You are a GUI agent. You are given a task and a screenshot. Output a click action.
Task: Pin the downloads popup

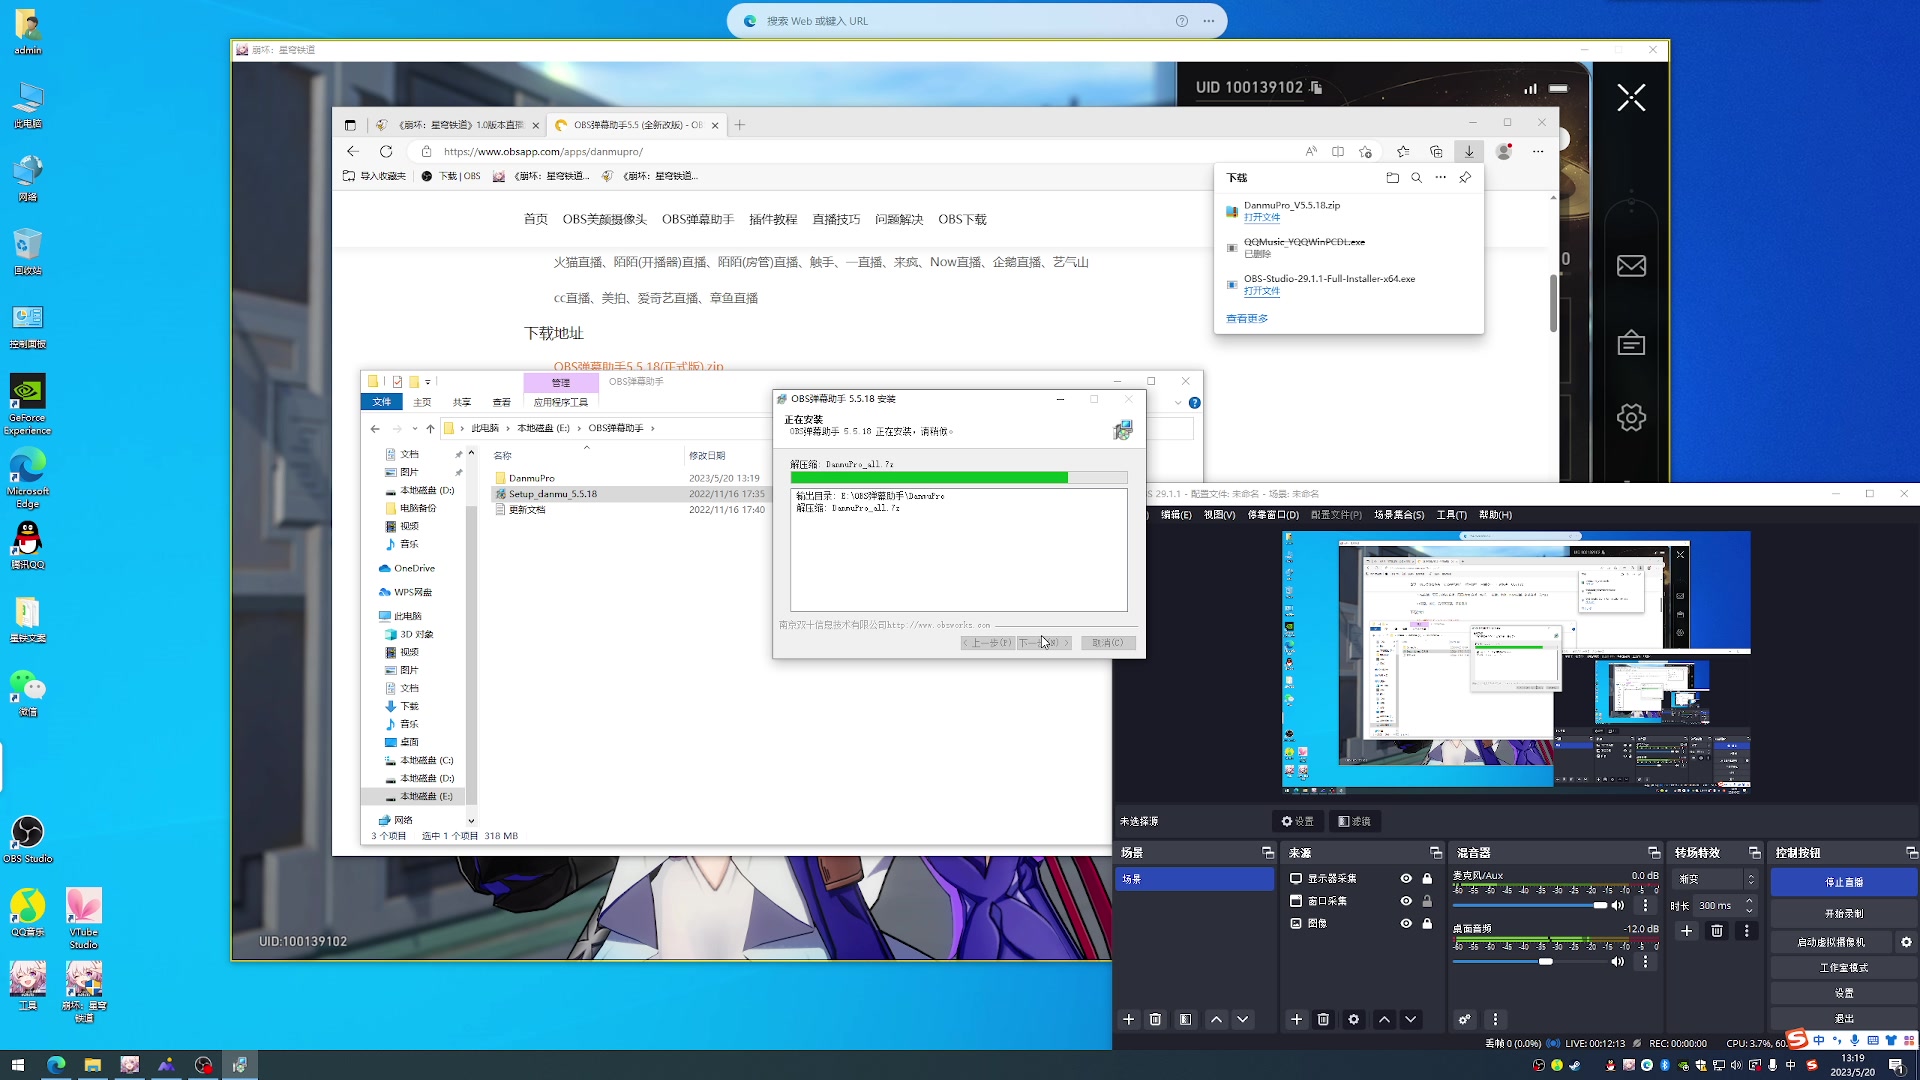[x=1465, y=177]
